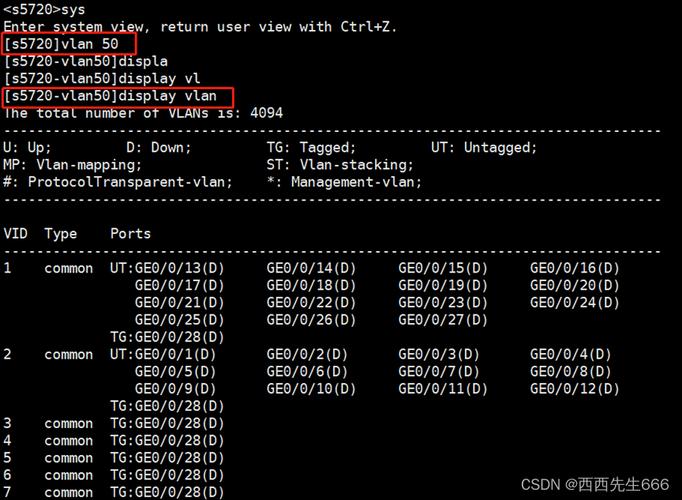Screen dimensions: 682x500
Task: Click the 'VID' column header
Action: 16,234
